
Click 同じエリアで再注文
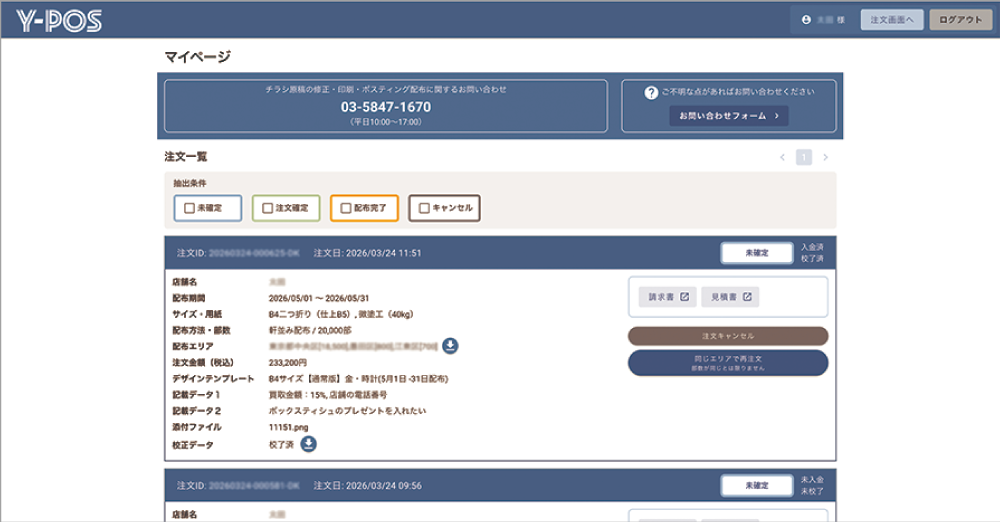coord(728,362)
